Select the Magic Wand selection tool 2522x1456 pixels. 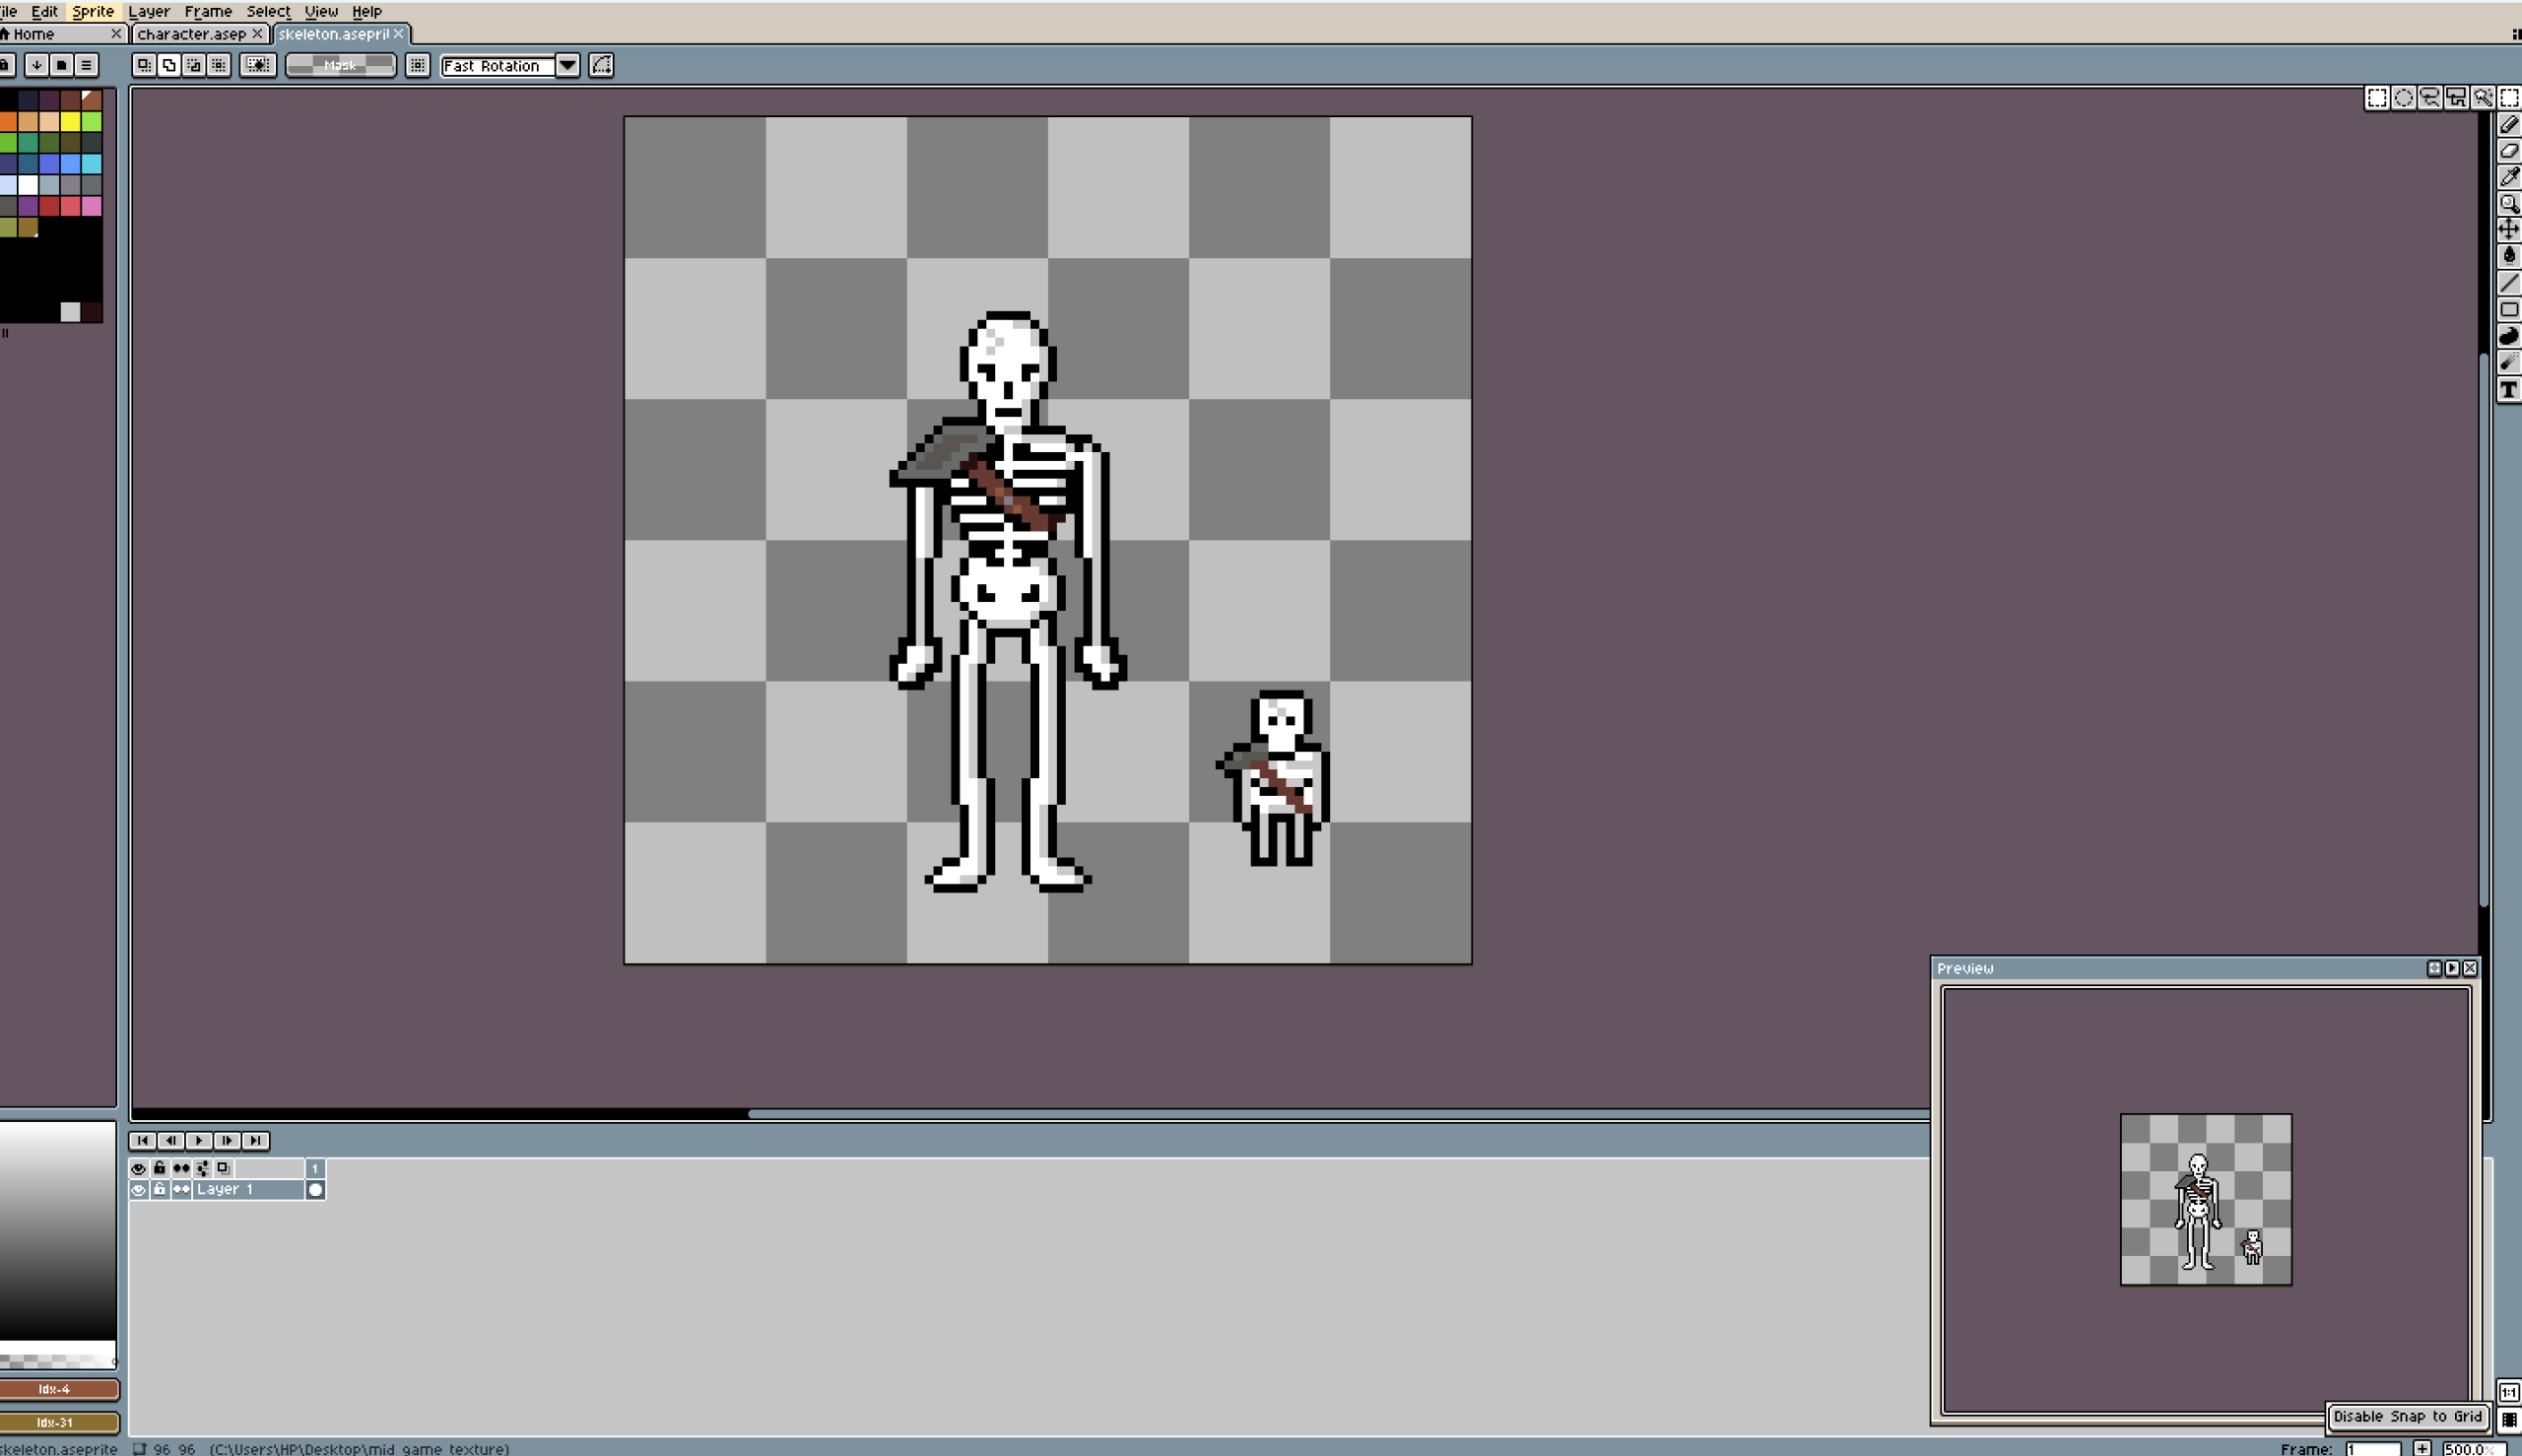coord(2482,98)
